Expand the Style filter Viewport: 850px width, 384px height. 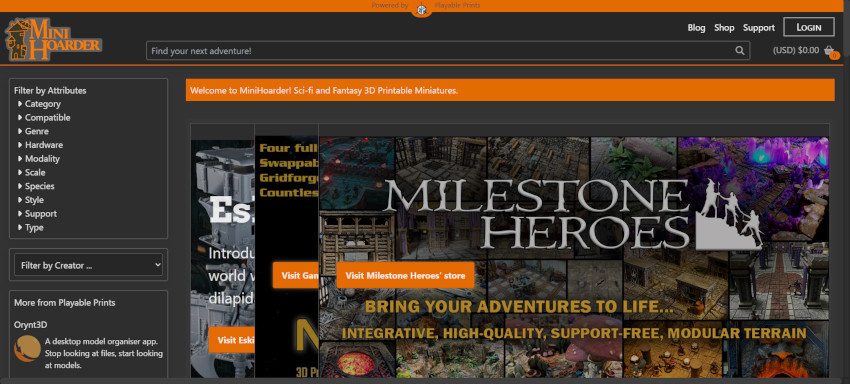point(31,200)
